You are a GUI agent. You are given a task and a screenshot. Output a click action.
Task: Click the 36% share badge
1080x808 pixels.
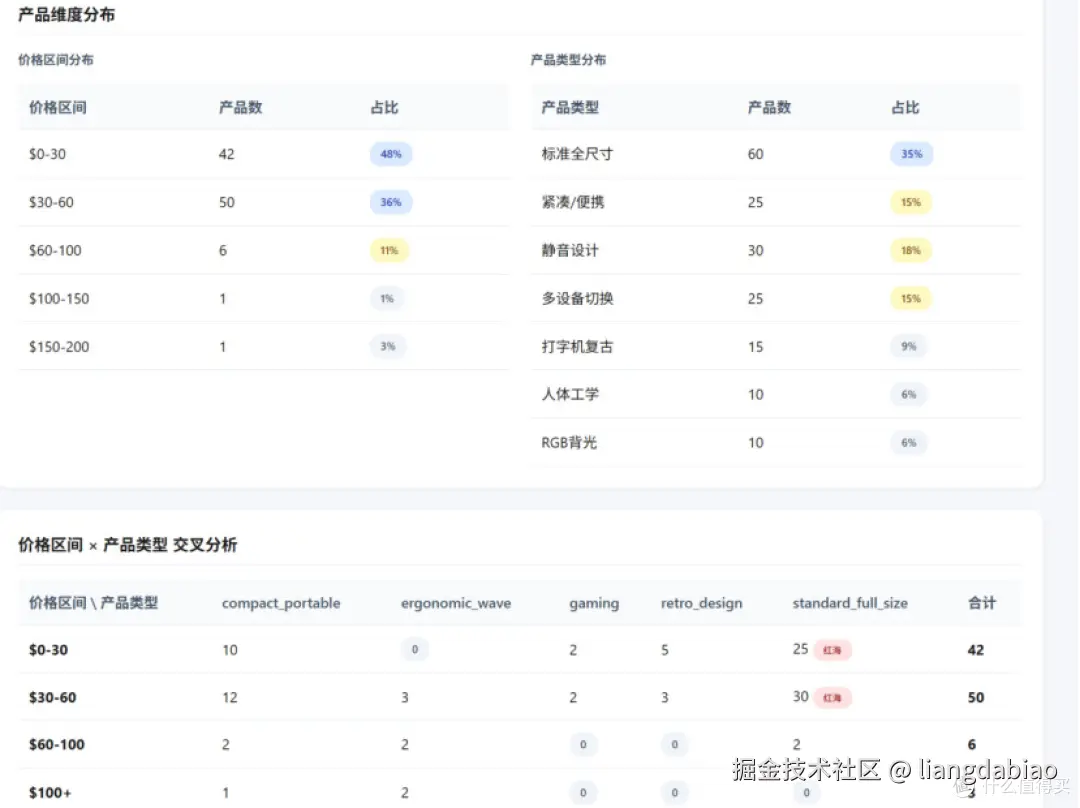point(391,202)
